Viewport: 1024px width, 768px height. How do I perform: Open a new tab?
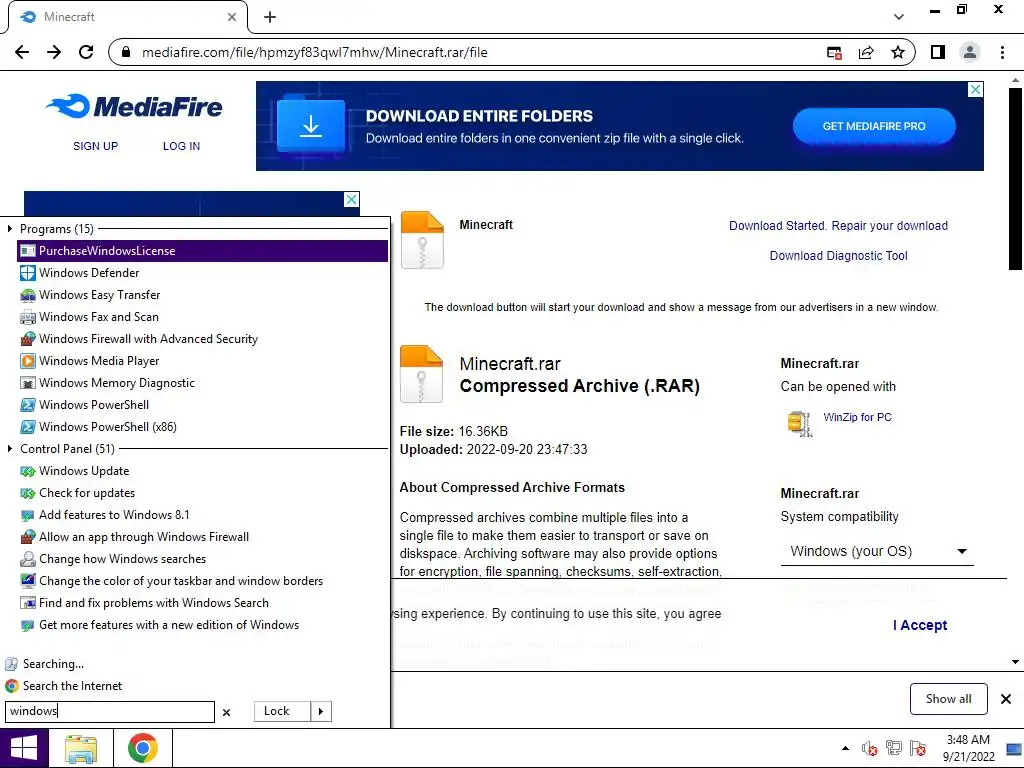(x=270, y=18)
